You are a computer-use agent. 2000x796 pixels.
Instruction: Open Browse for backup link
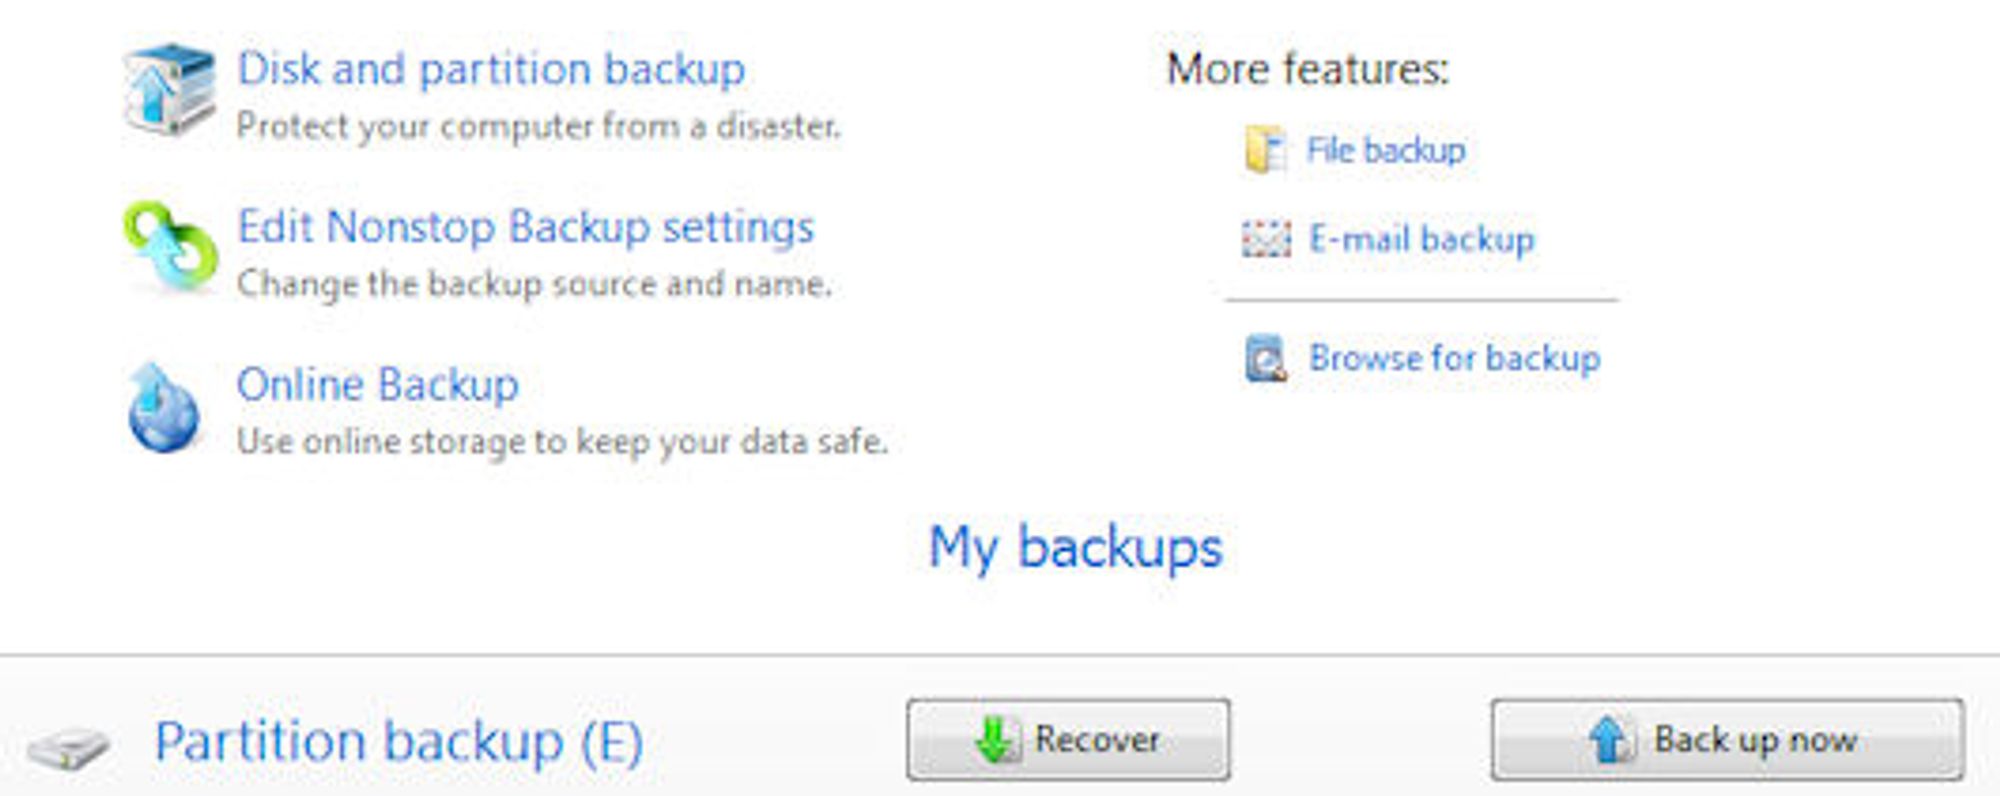click(1455, 358)
